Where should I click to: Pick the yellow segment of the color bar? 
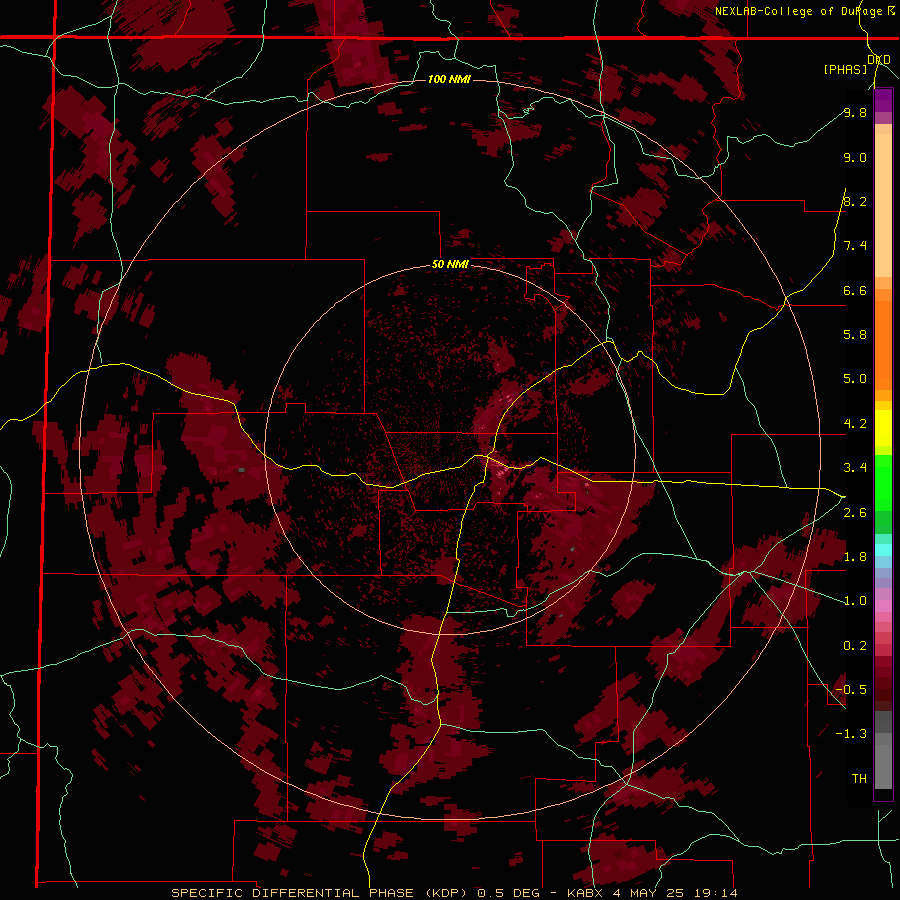[x=883, y=428]
